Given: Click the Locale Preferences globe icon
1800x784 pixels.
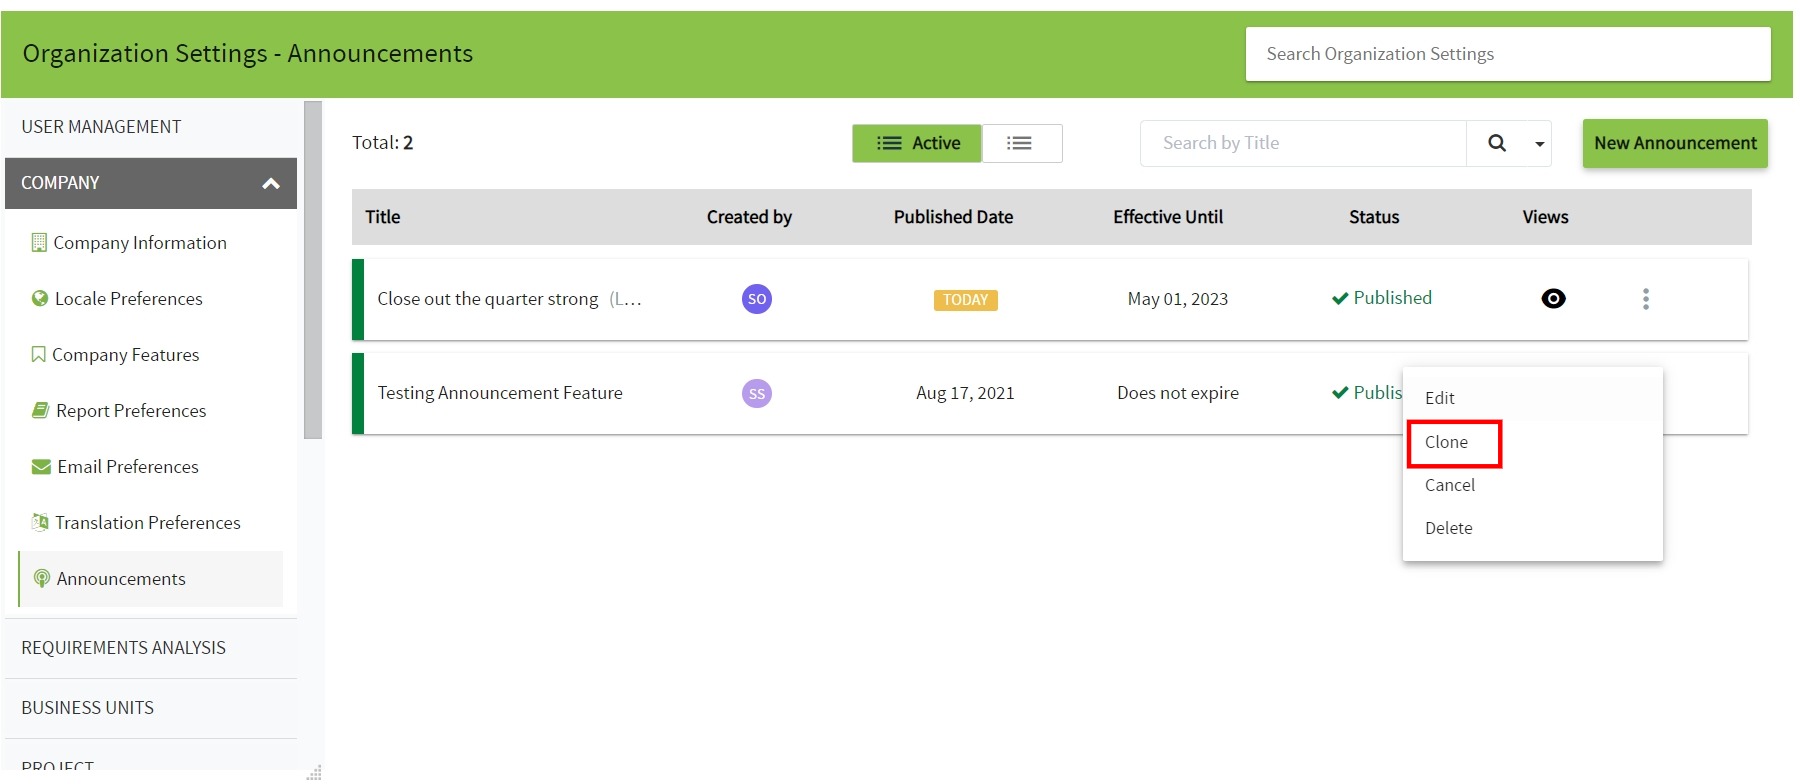Looking at the screenshot, I should (40, 298).
